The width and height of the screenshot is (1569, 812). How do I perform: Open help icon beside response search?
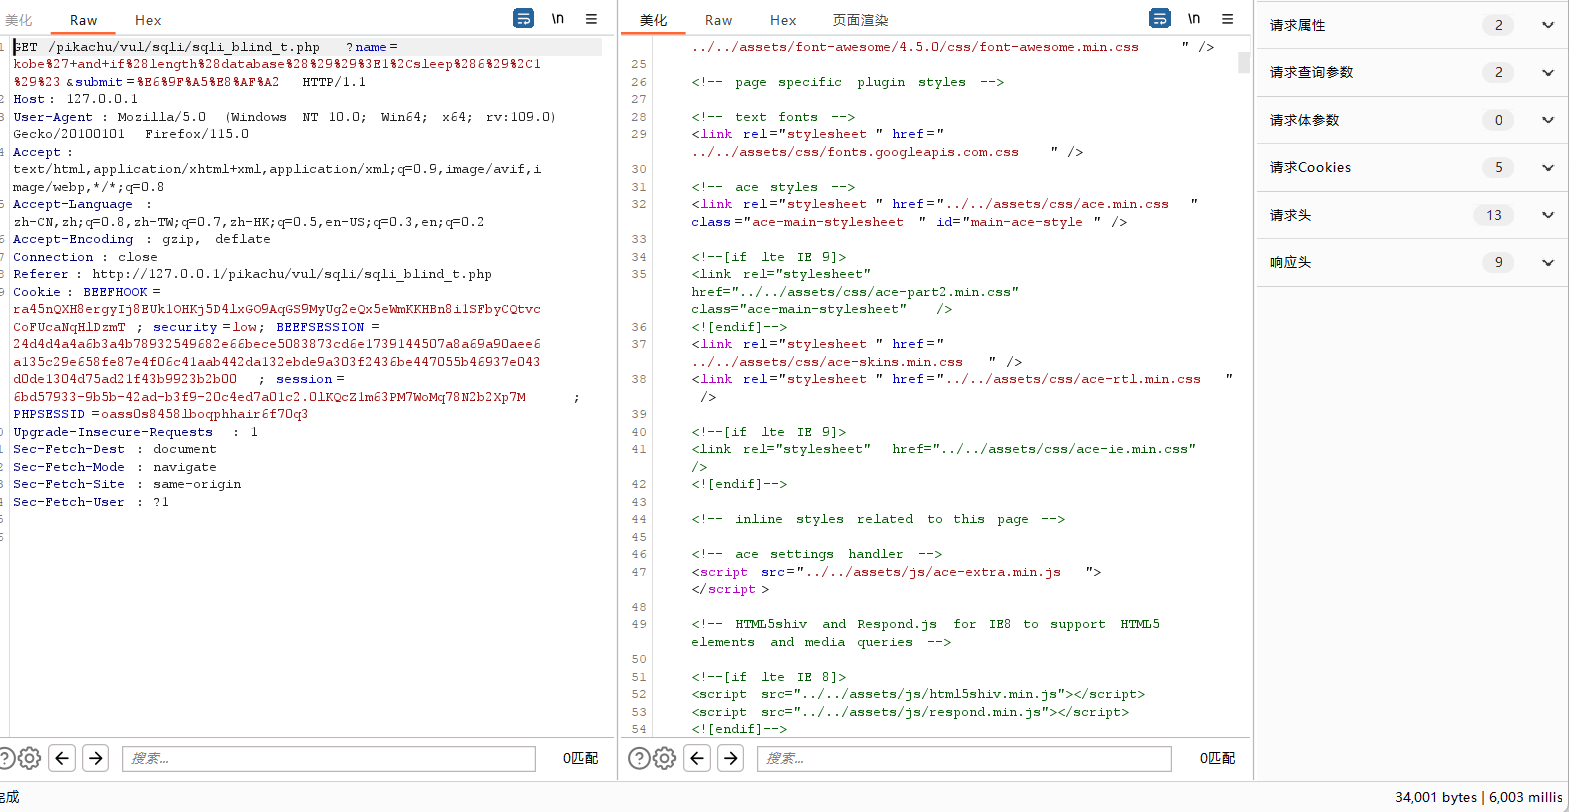pyautogui.click(x=639, y=758)
